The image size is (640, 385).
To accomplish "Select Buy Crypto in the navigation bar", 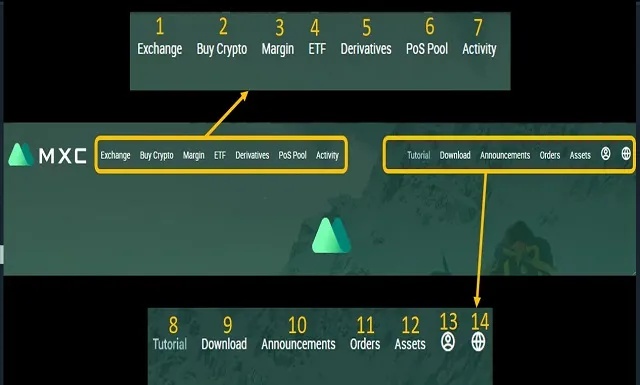I will [157, 156].
